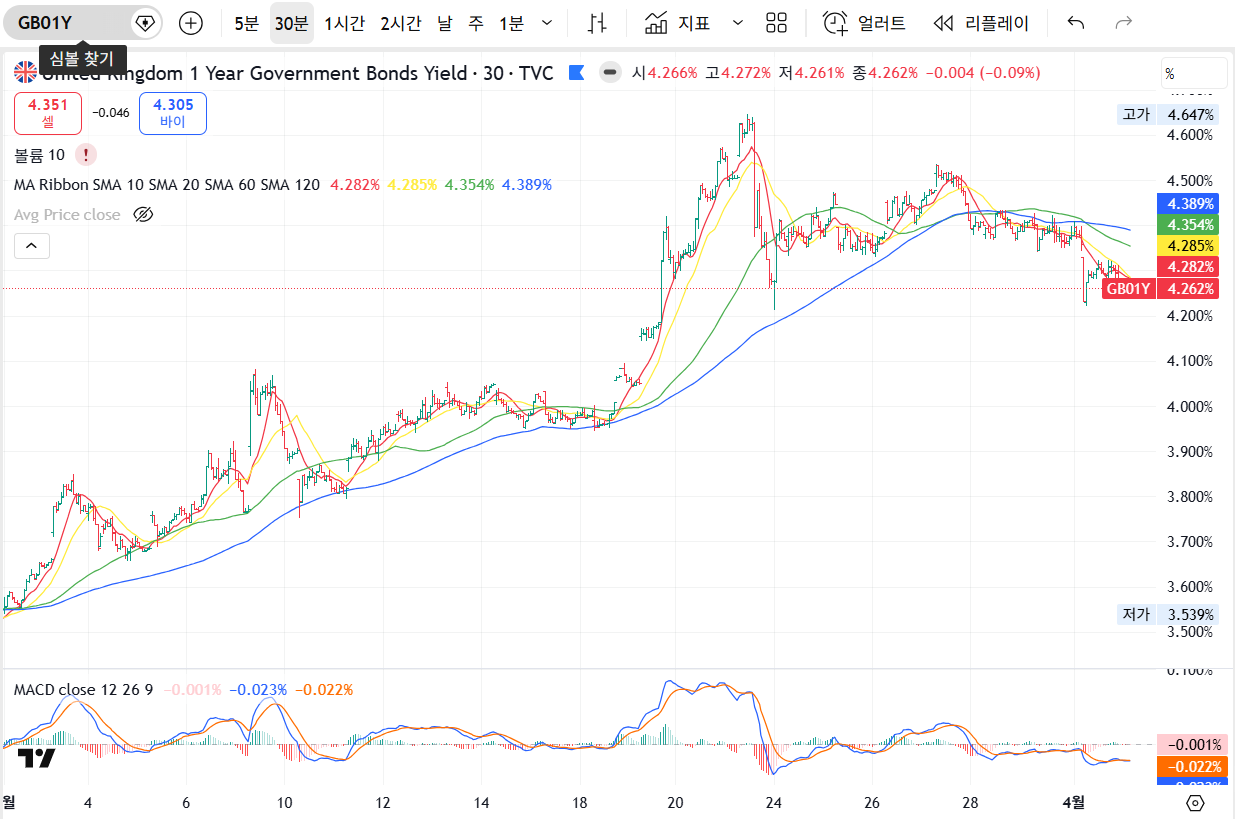Click the add symbol plus icon
This screenshot has width=1235, height=819.
click(190, 22)
